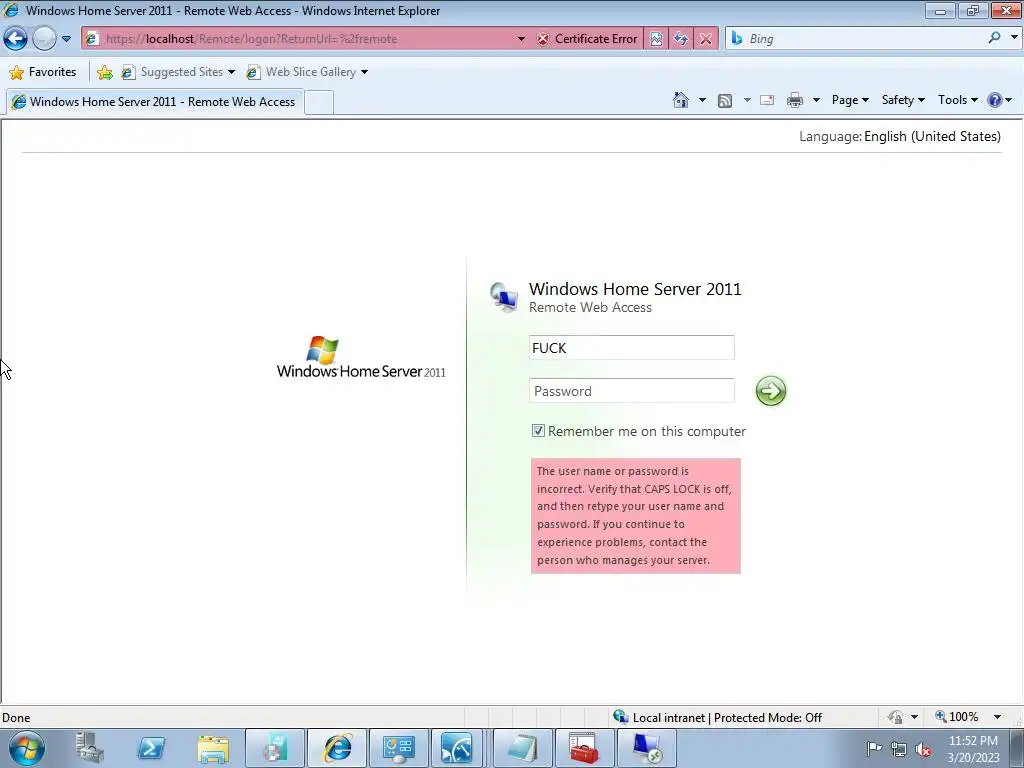
Task: Click the user name field containing text
Action: coord(632,347)
